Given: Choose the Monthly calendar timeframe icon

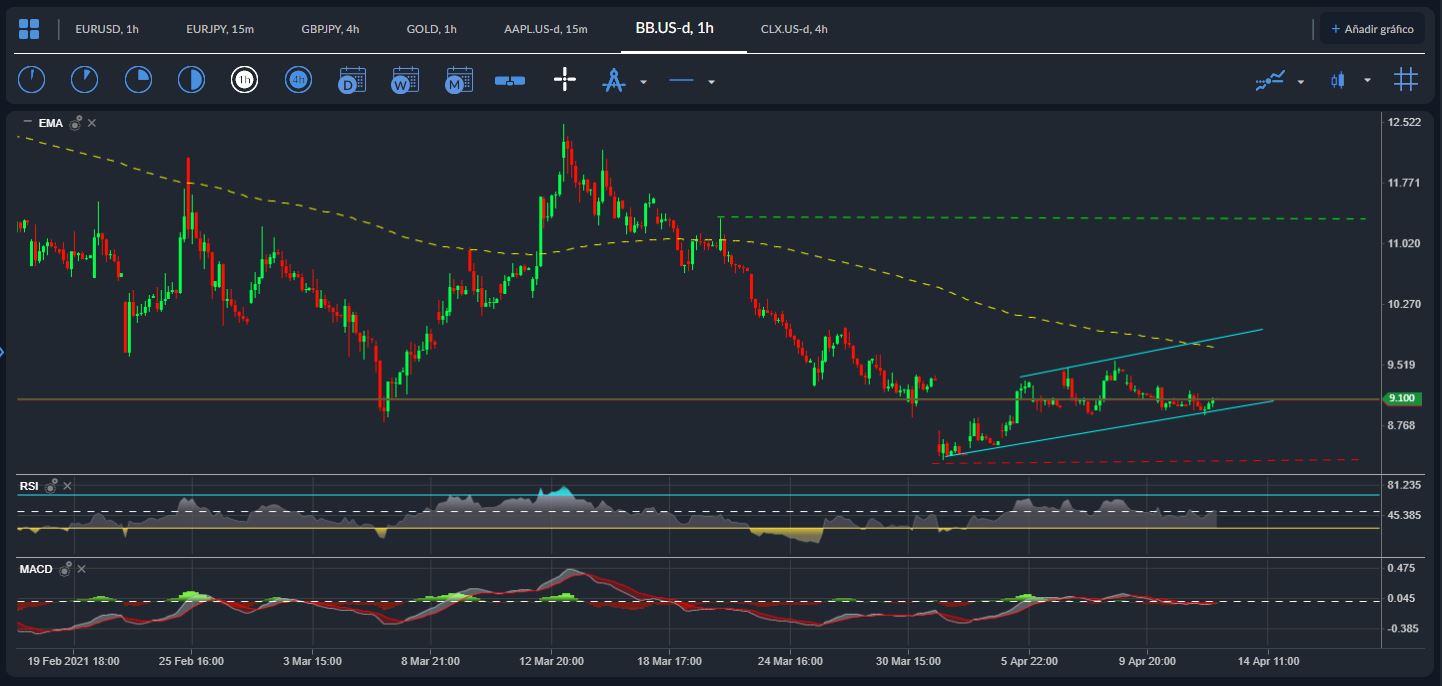Looking at the screenshot, I should pos(459,80).
